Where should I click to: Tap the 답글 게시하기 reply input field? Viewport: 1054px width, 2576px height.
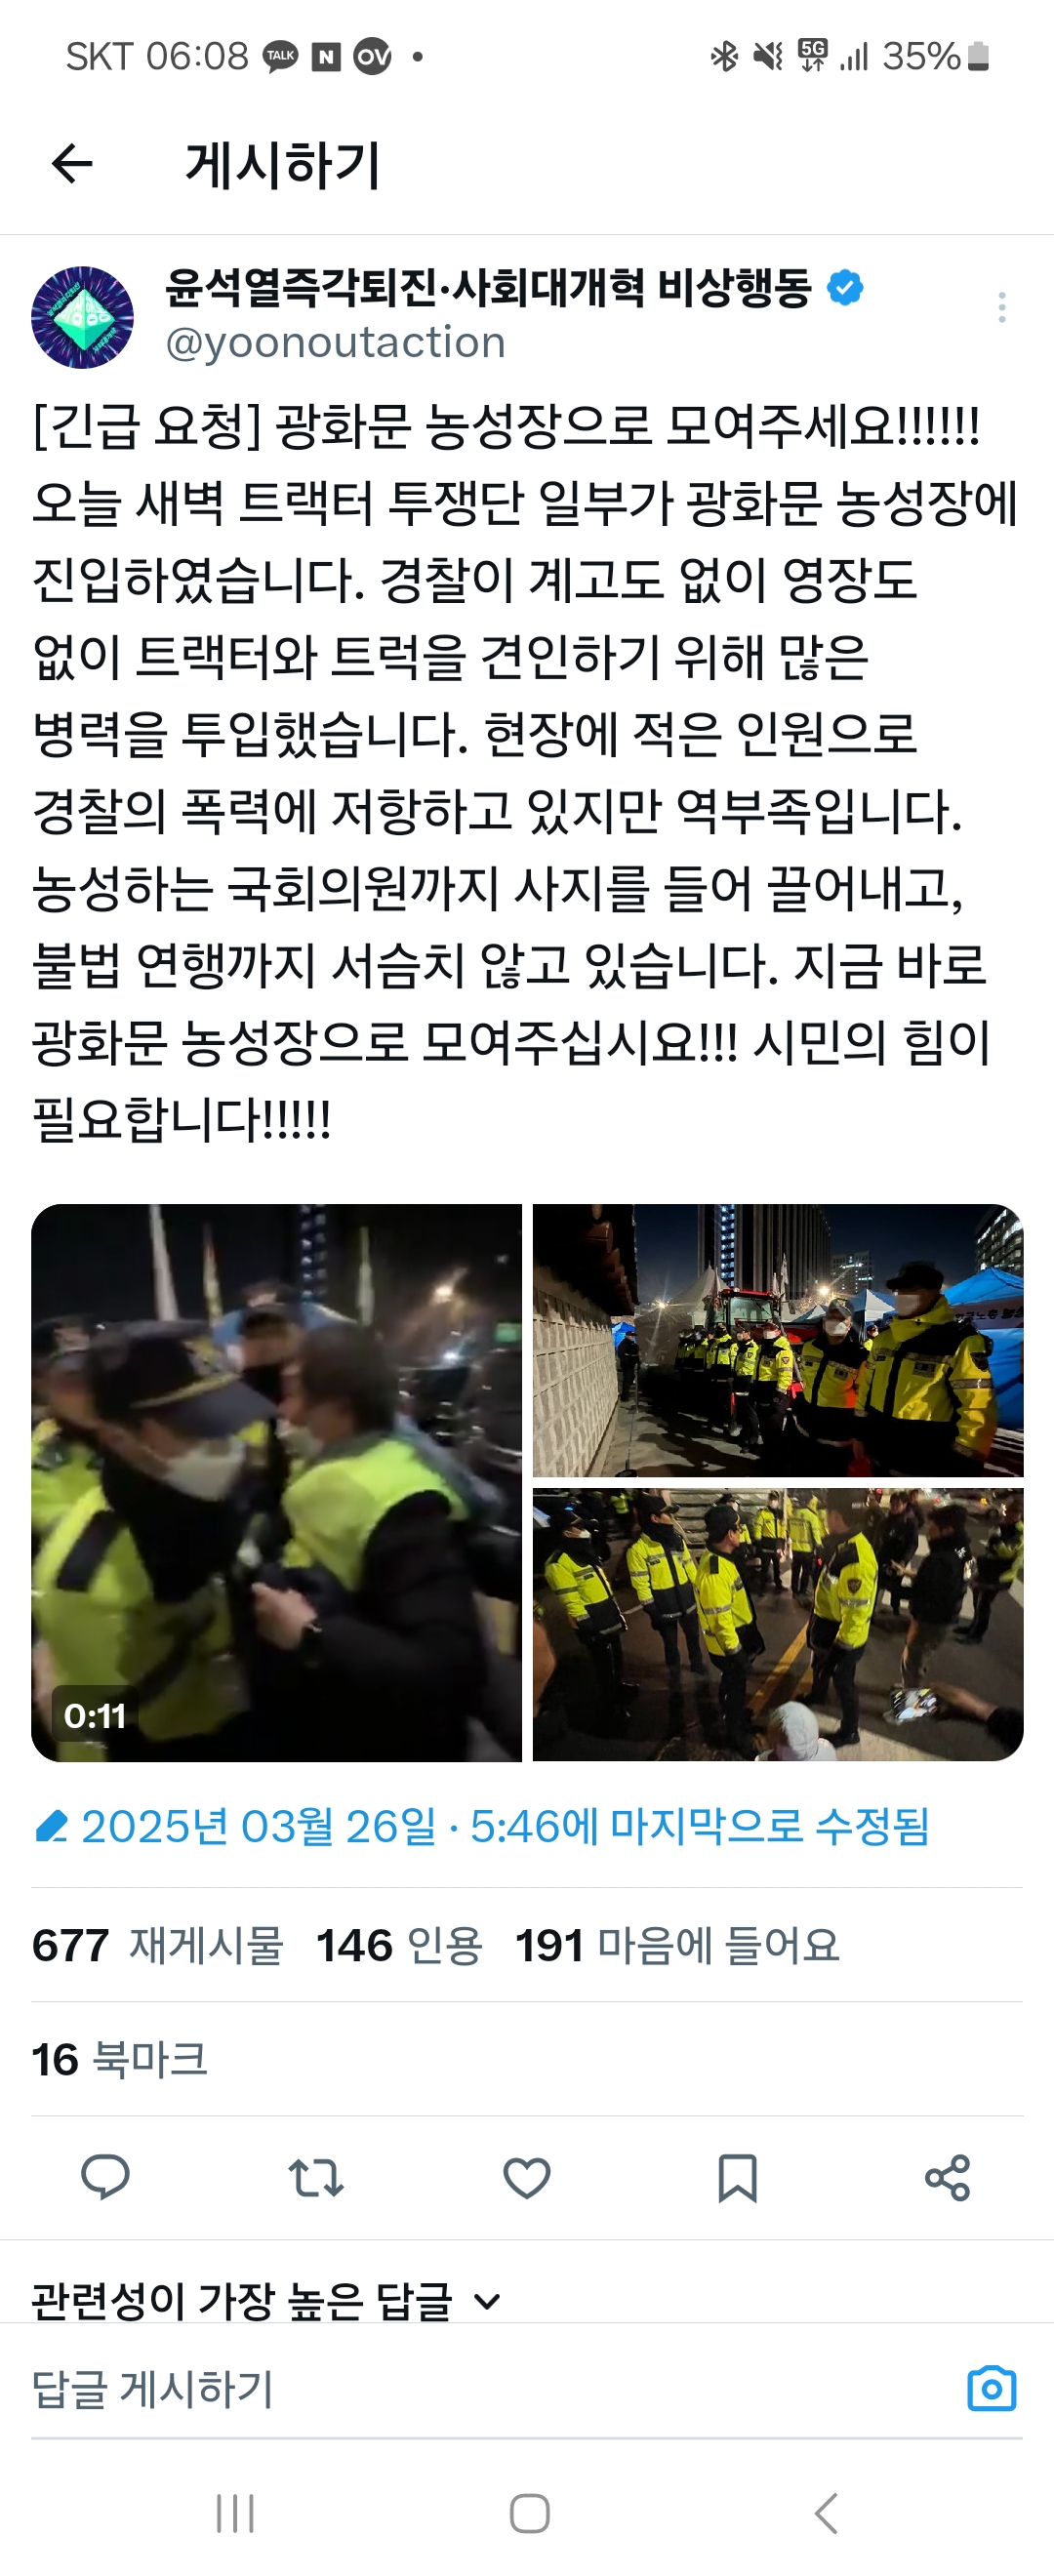click(x=490, y=2388)
